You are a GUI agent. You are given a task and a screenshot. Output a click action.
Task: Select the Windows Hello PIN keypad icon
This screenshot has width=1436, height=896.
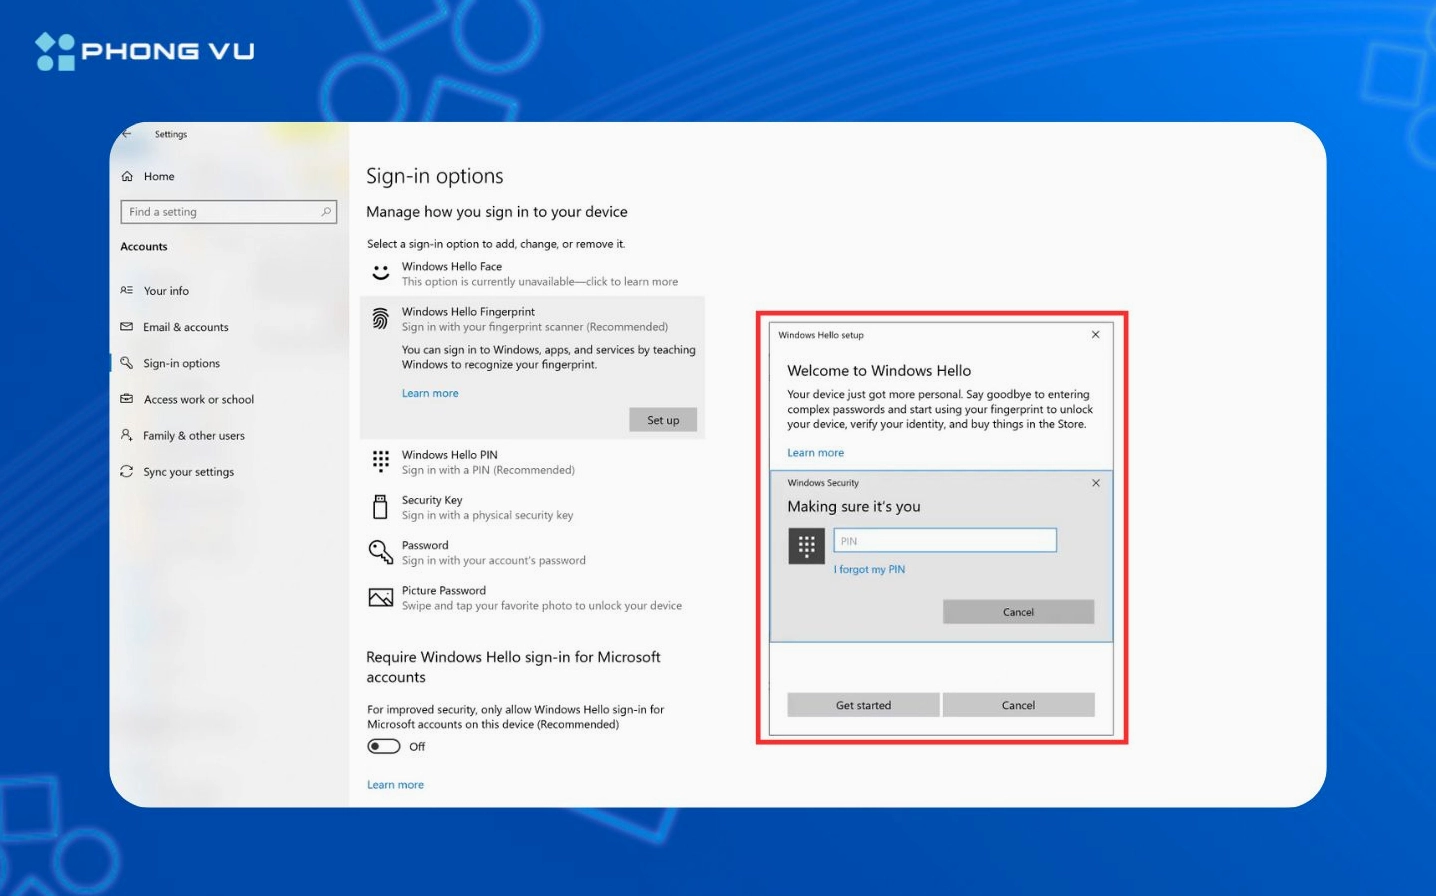(x=380, y=461)
